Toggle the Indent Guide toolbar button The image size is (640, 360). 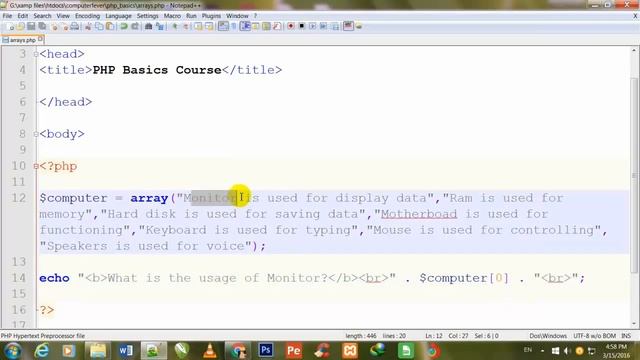245,27
